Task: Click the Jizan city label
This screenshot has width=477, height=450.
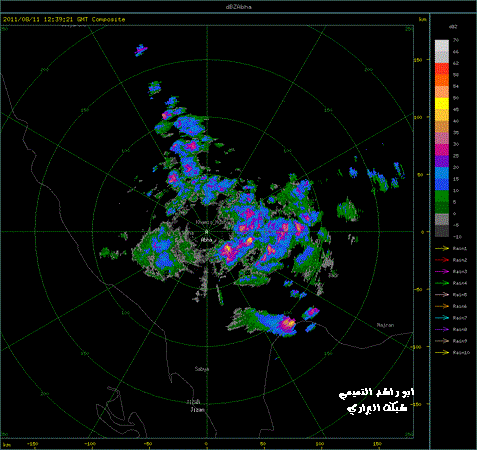Action: [x=198, y=410]
